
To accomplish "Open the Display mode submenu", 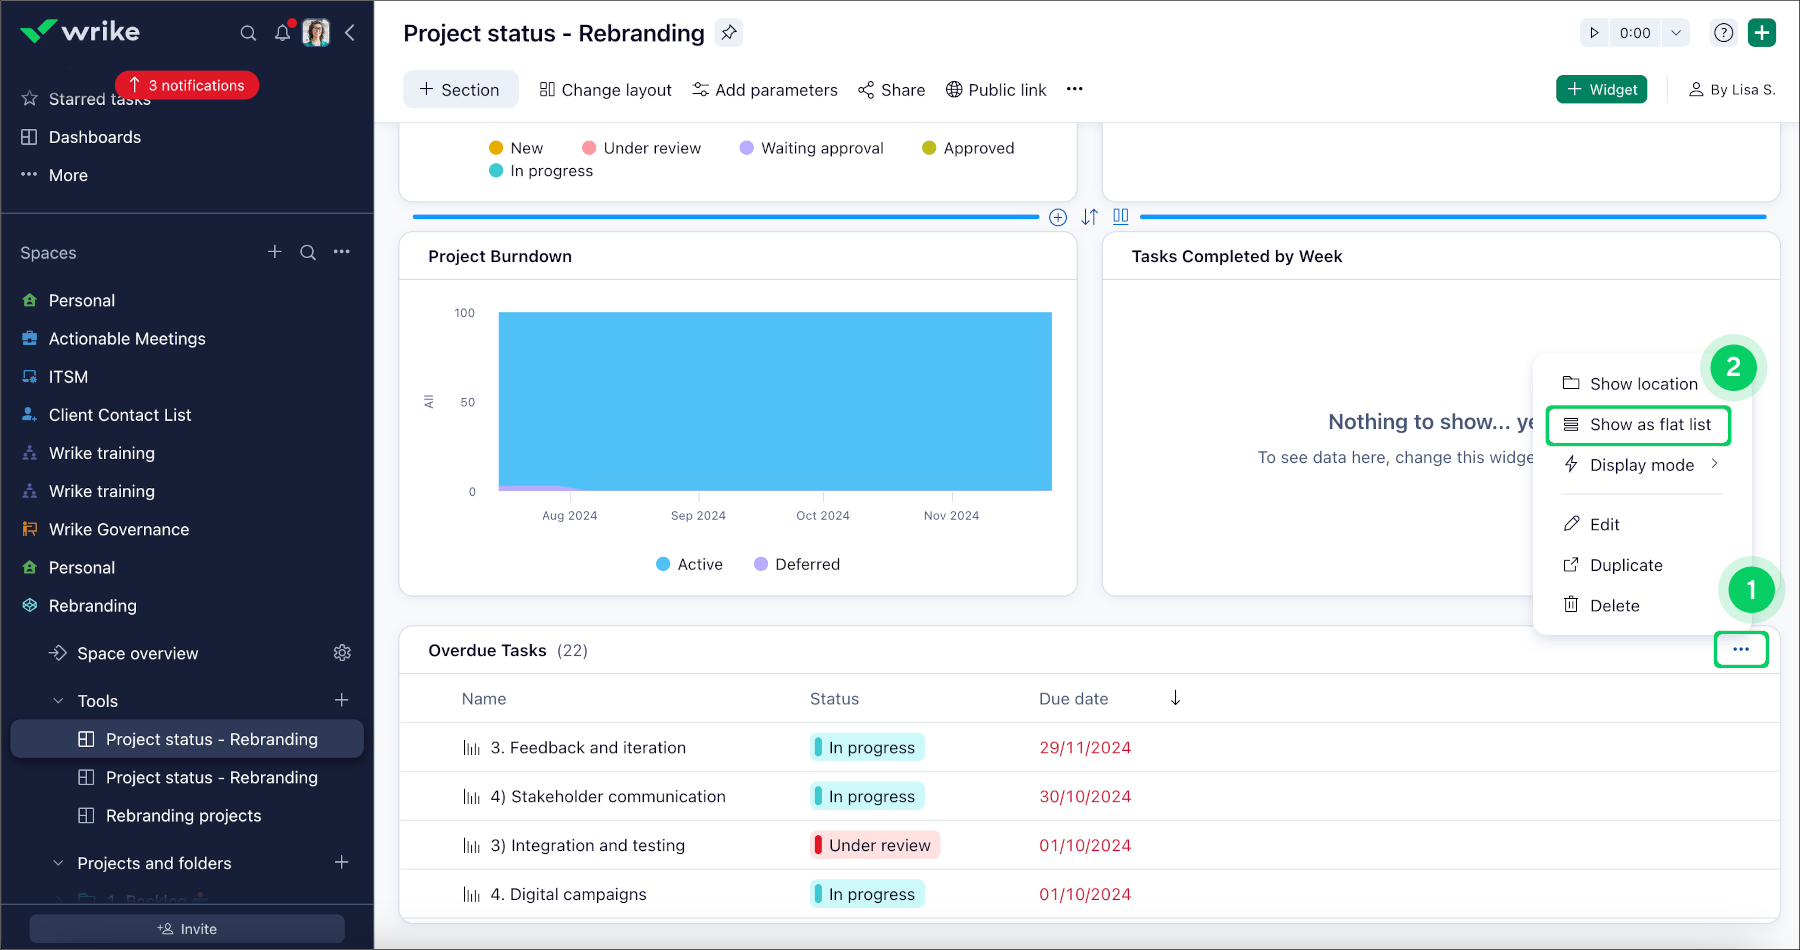I will [1640, 464].
